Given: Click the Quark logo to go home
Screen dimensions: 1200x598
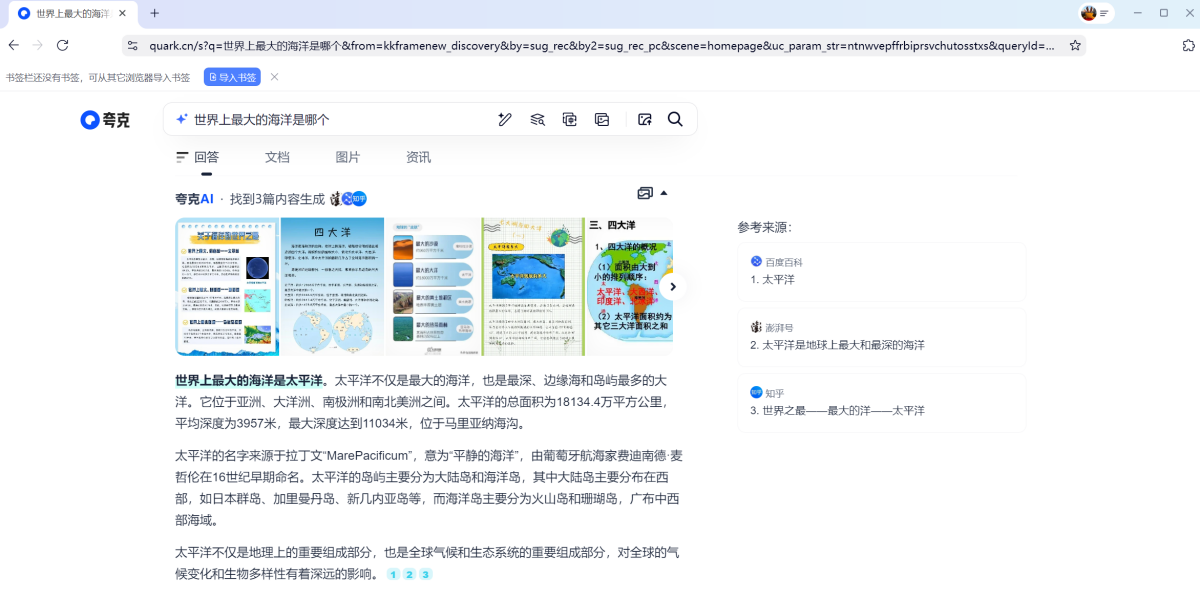Looking at the screenshot, I should pyautogui.click(x=106, y=120).
